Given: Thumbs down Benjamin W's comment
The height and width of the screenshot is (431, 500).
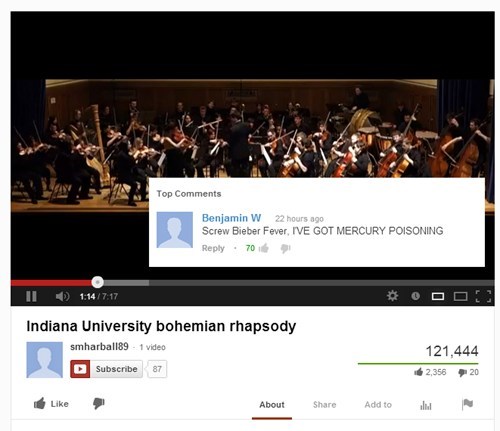Looking at the screenshot, I should 285,249.
